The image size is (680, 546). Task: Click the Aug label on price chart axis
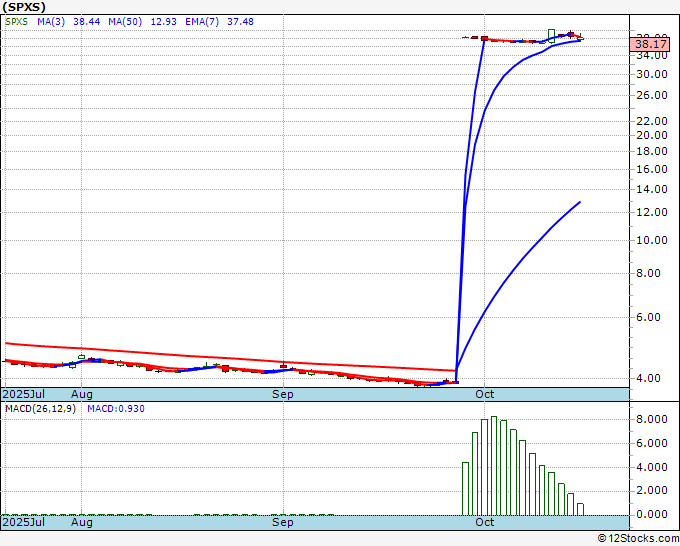pos(82,394)
